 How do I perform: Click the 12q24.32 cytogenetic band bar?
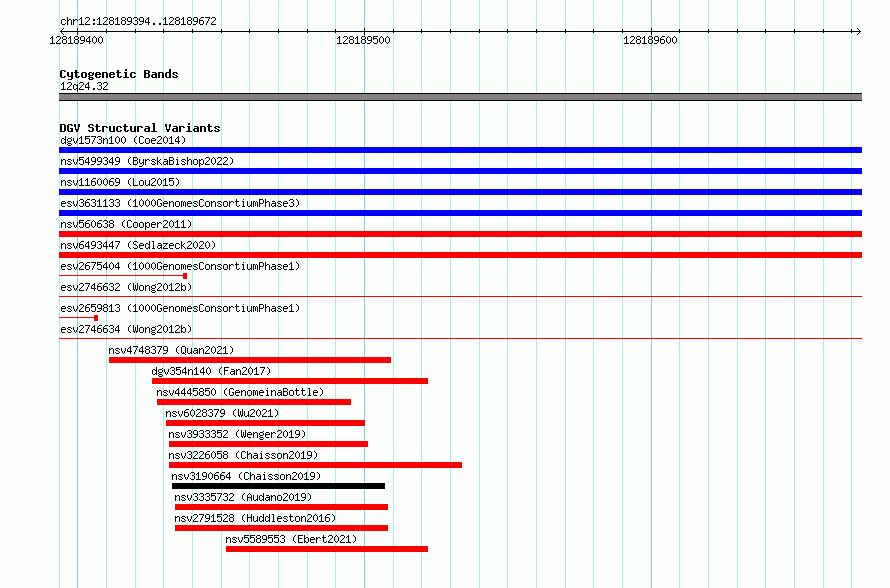[x=460, y=97]
